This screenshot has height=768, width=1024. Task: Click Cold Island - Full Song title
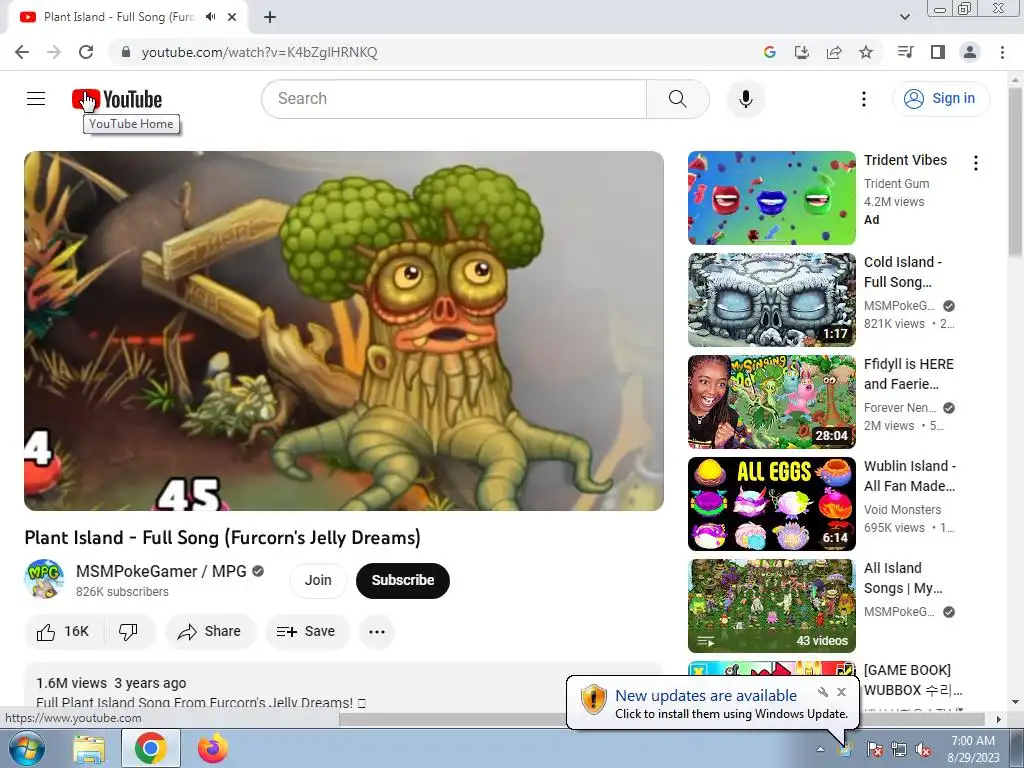pyautogui.click(x=903, y=272)
